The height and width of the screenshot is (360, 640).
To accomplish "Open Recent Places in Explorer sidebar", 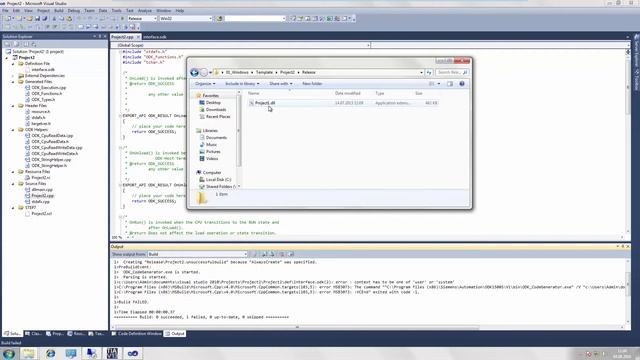I will pos(218,116).
